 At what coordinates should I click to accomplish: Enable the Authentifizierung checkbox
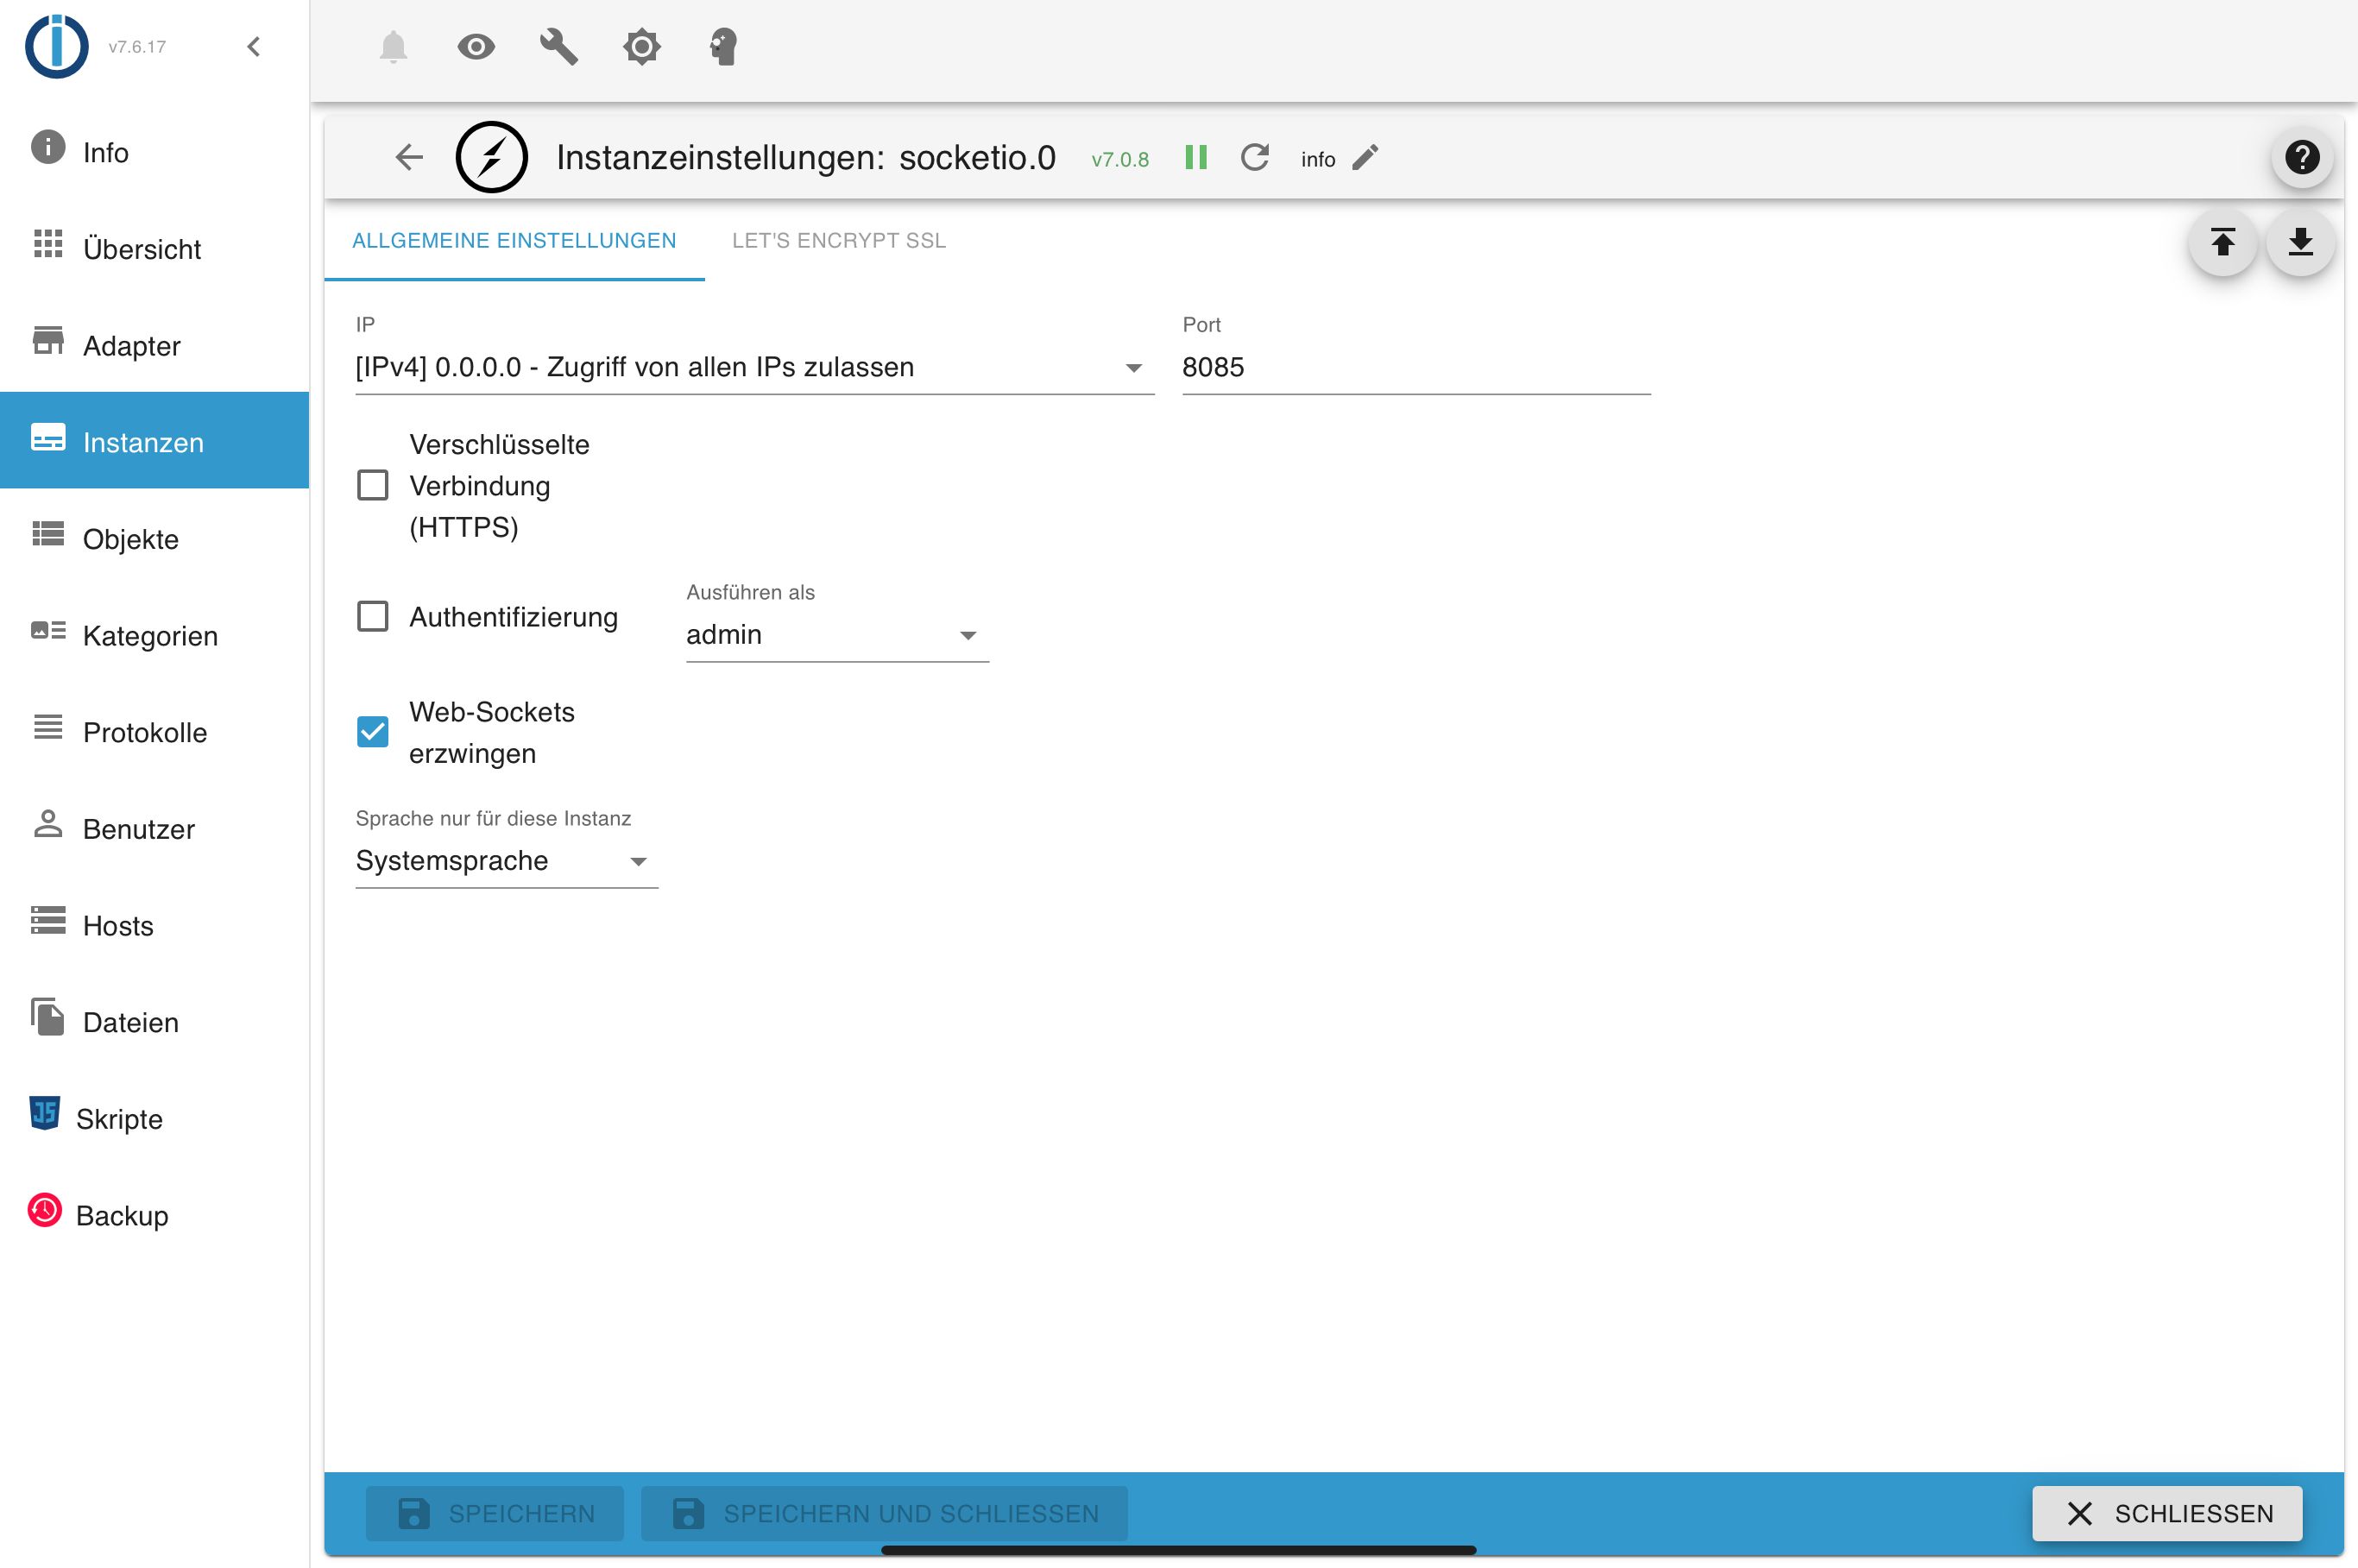point(373,617)
